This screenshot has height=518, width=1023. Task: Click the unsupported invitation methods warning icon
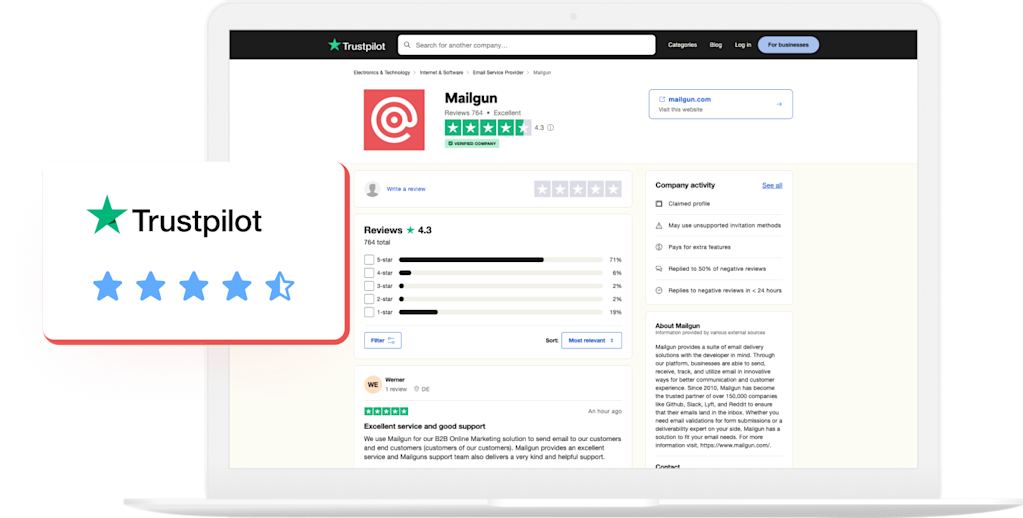coord(659,225)
